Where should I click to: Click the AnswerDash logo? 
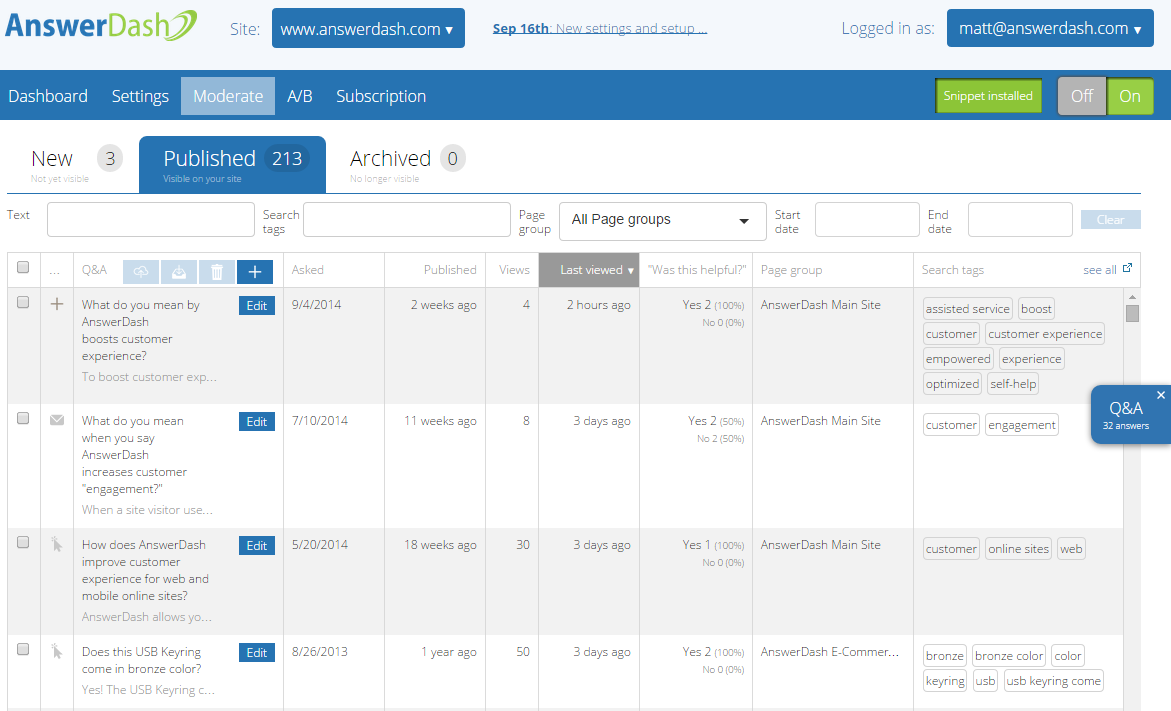tap(101, 25)
